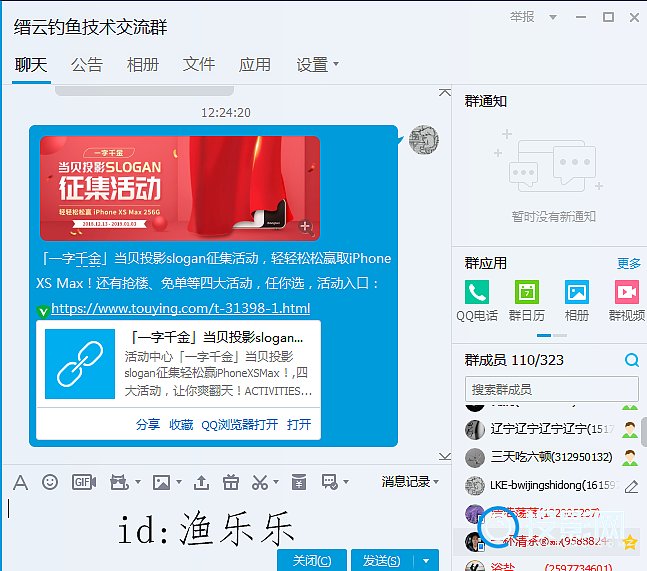This screenshot has width=647, height=571.
Task: Switch to the 文件 tab
Action: pos(199,65)
